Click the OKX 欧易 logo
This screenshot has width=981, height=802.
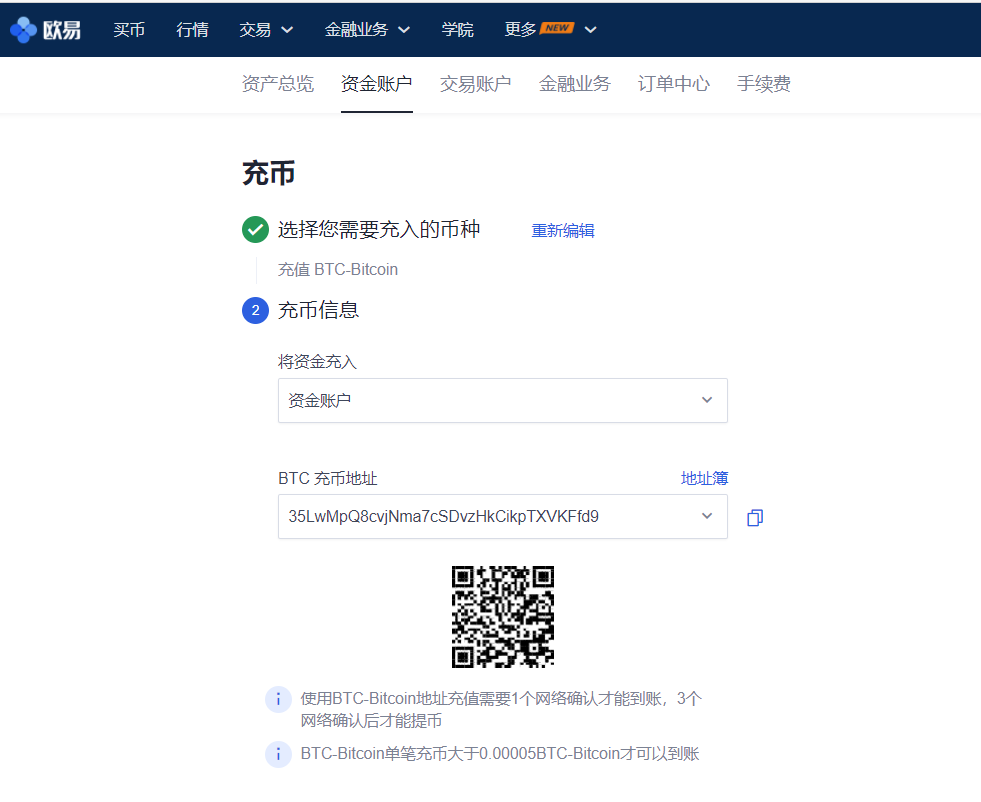pyautogui.click(x=46, y=29)
